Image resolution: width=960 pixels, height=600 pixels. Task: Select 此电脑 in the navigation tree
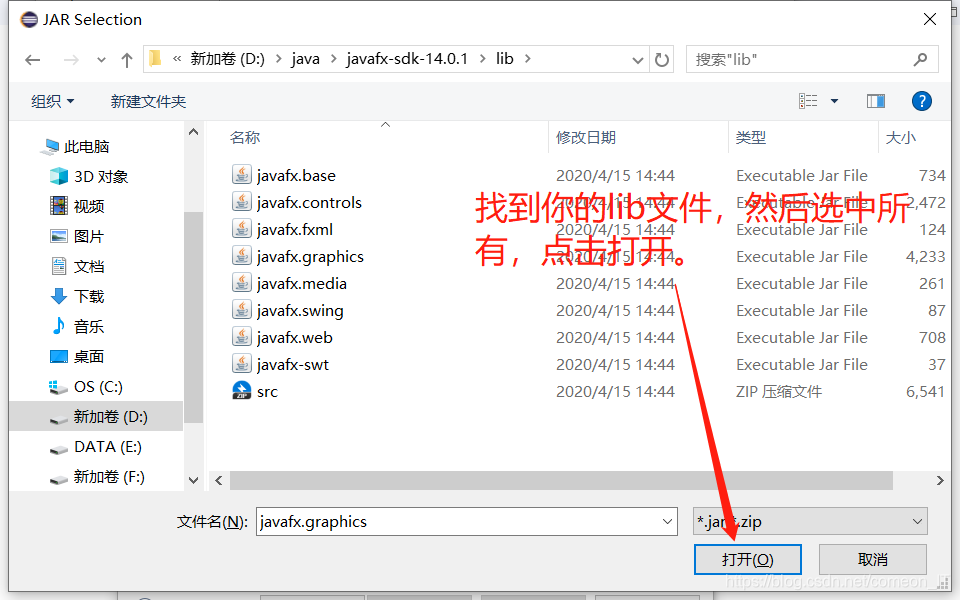(x=77, y=146)
